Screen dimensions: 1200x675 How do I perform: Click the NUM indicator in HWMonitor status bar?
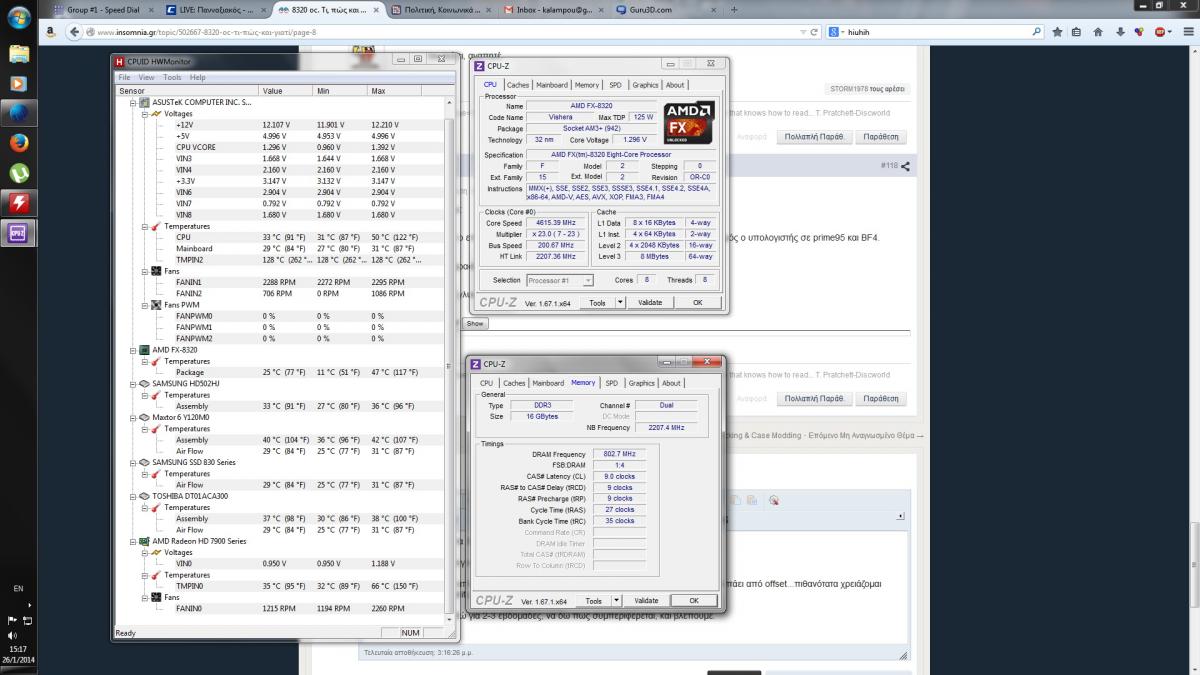click(x=411, y=633)
